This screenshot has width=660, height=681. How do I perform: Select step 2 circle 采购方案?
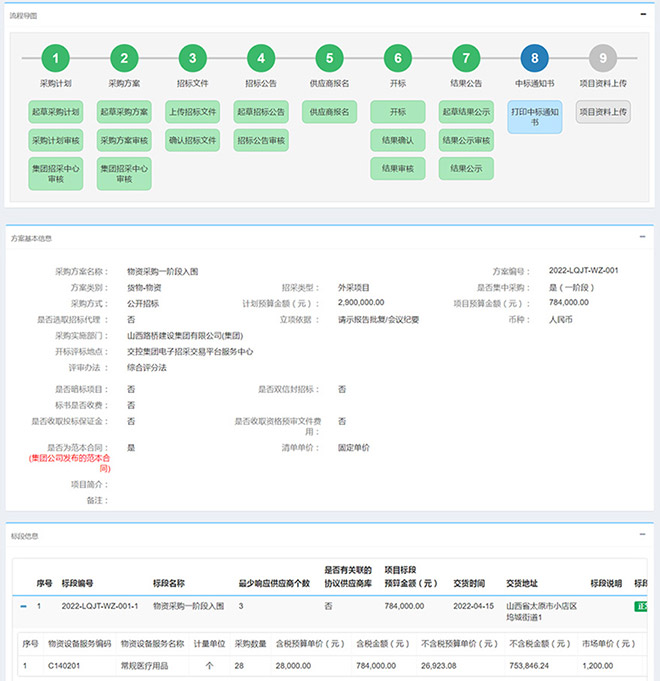124,59
